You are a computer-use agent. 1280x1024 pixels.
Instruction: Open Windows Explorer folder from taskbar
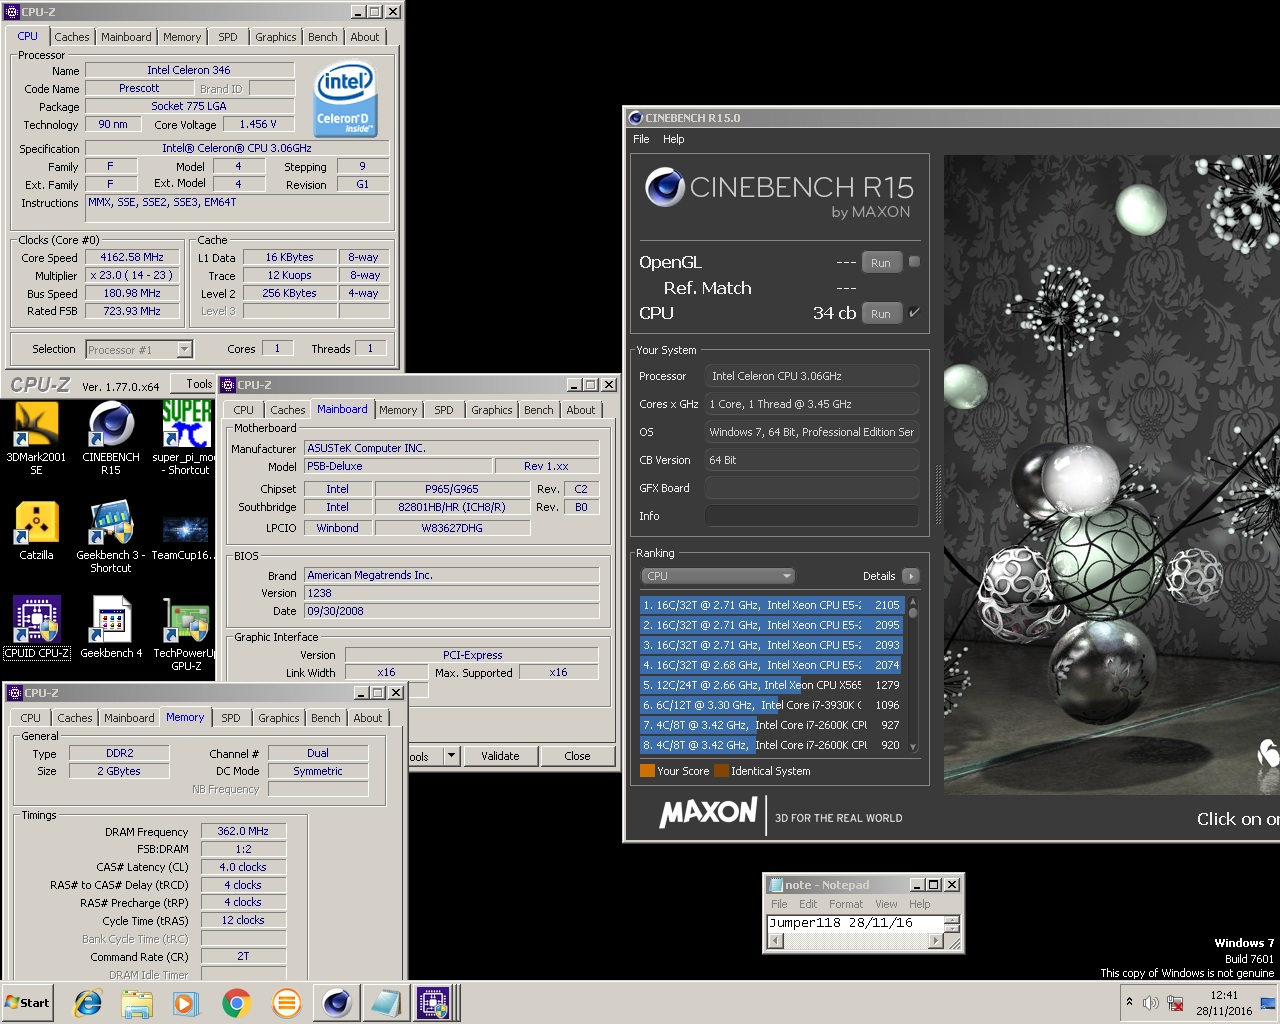tap(137, 1003)
